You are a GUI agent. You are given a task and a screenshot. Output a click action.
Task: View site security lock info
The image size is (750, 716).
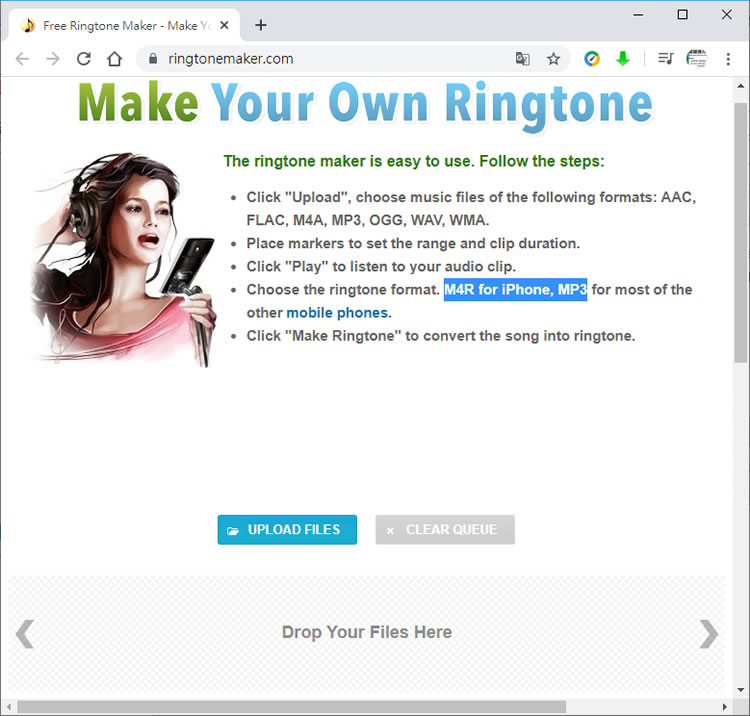tap(153, 59)
